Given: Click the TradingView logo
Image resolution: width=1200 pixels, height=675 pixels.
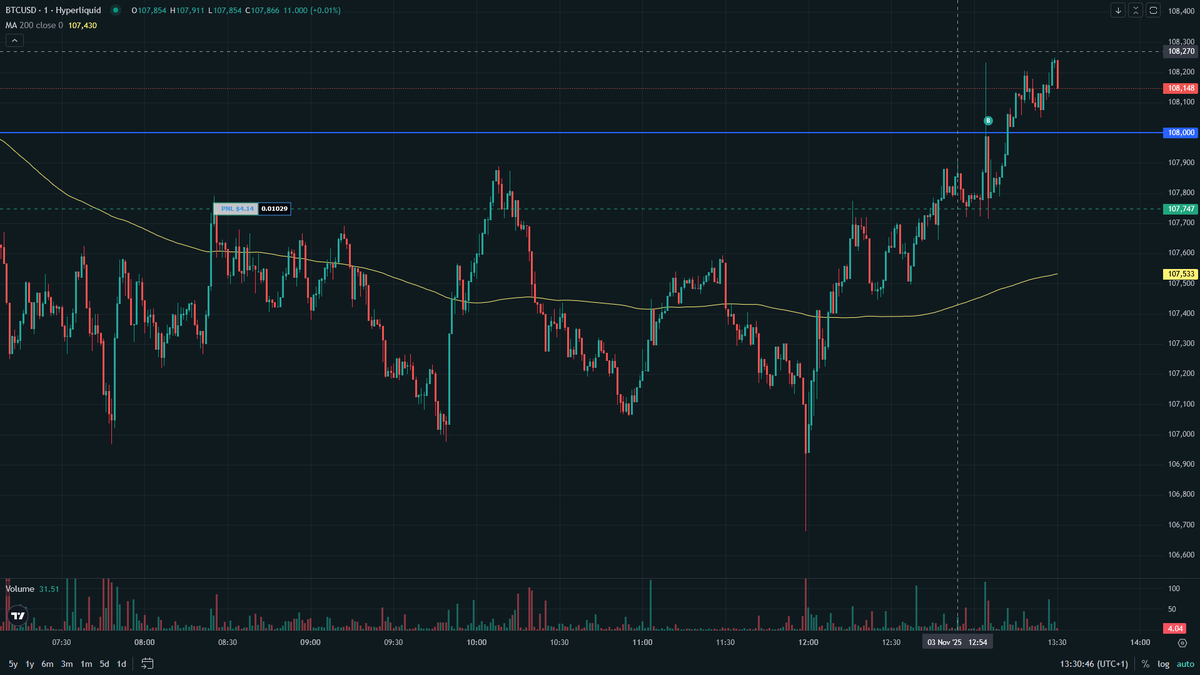Looking at the screenshot, I should click(x=18, y=616).
